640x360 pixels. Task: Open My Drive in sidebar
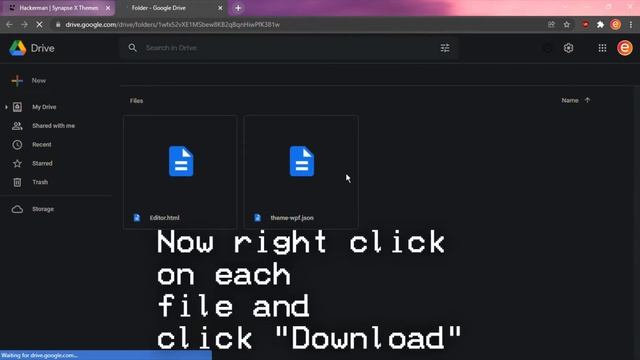[x=44, y=107]
